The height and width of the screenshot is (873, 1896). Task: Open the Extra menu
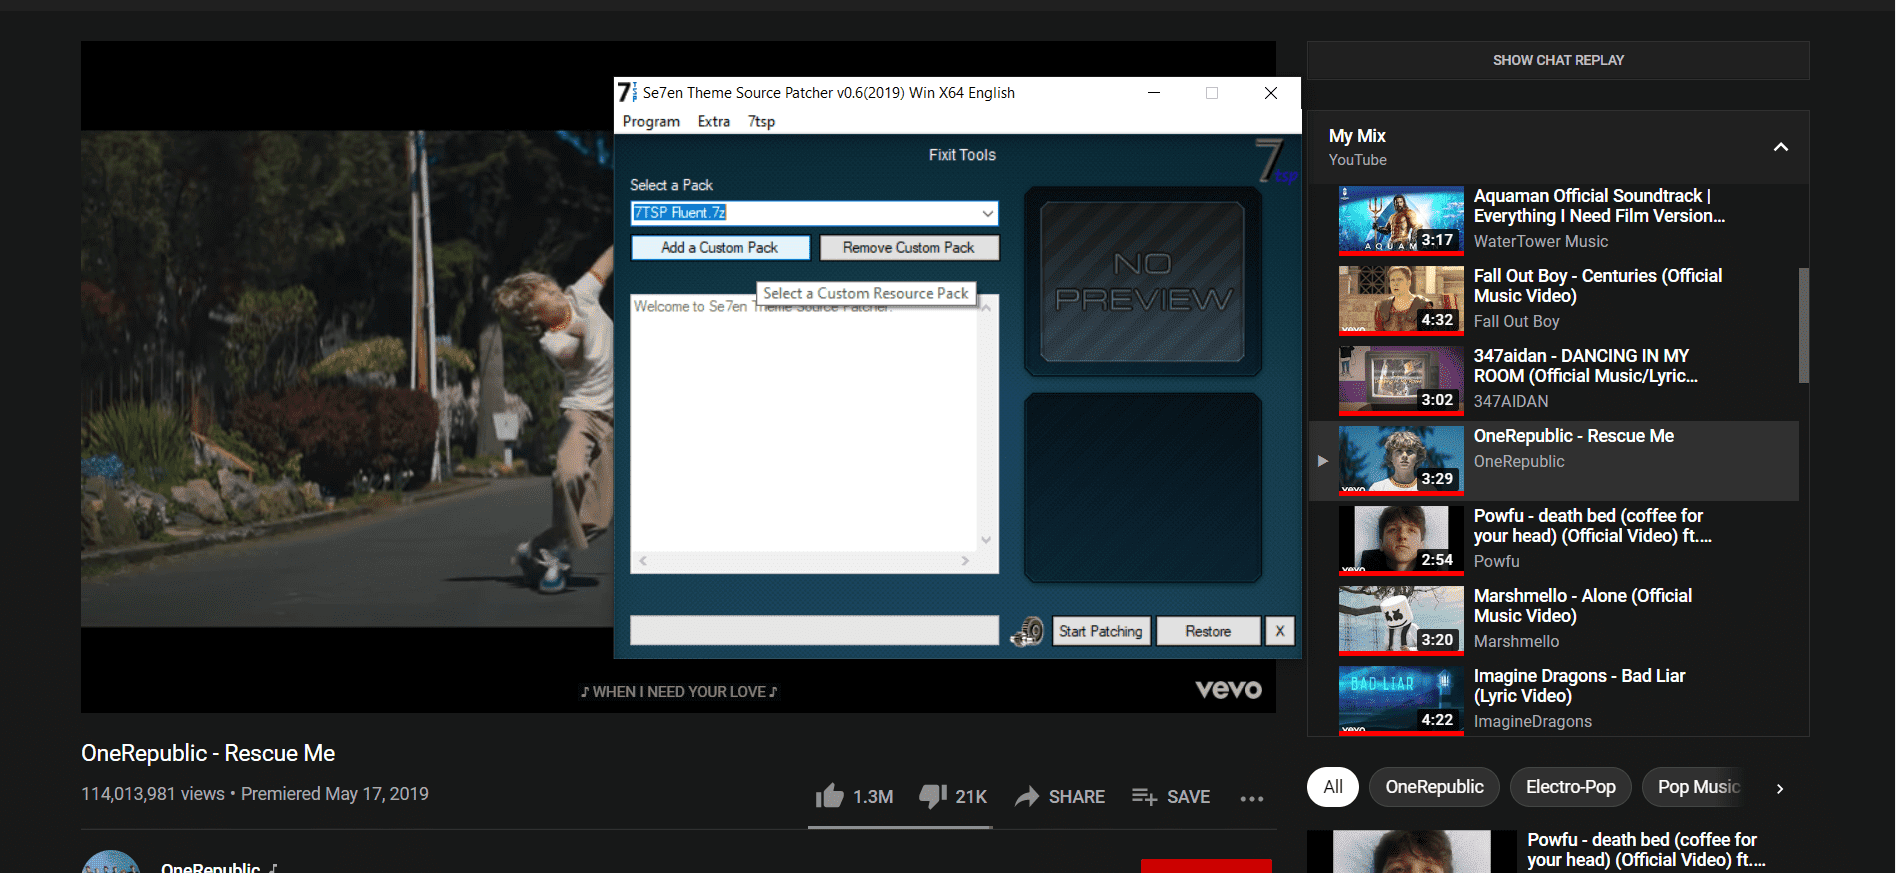(x=713, y=121)
